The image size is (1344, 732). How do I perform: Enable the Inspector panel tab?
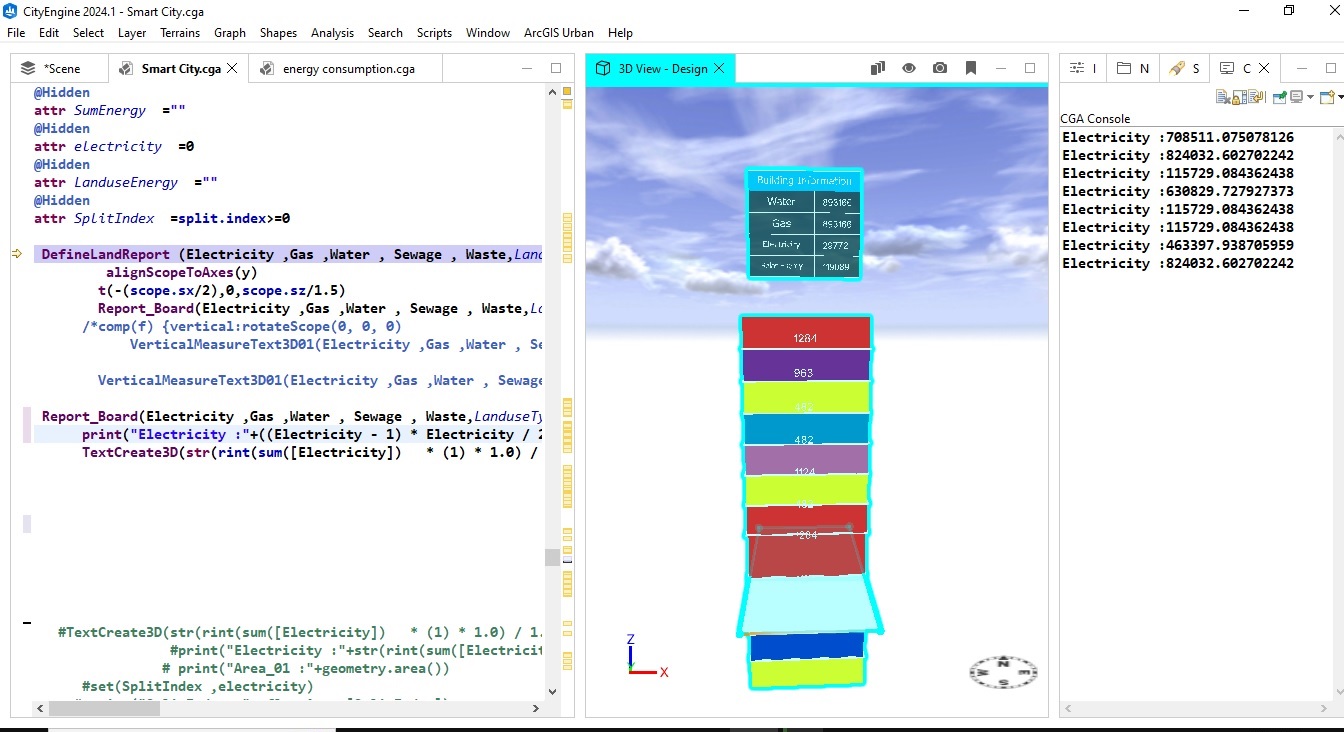[1080, 68]
